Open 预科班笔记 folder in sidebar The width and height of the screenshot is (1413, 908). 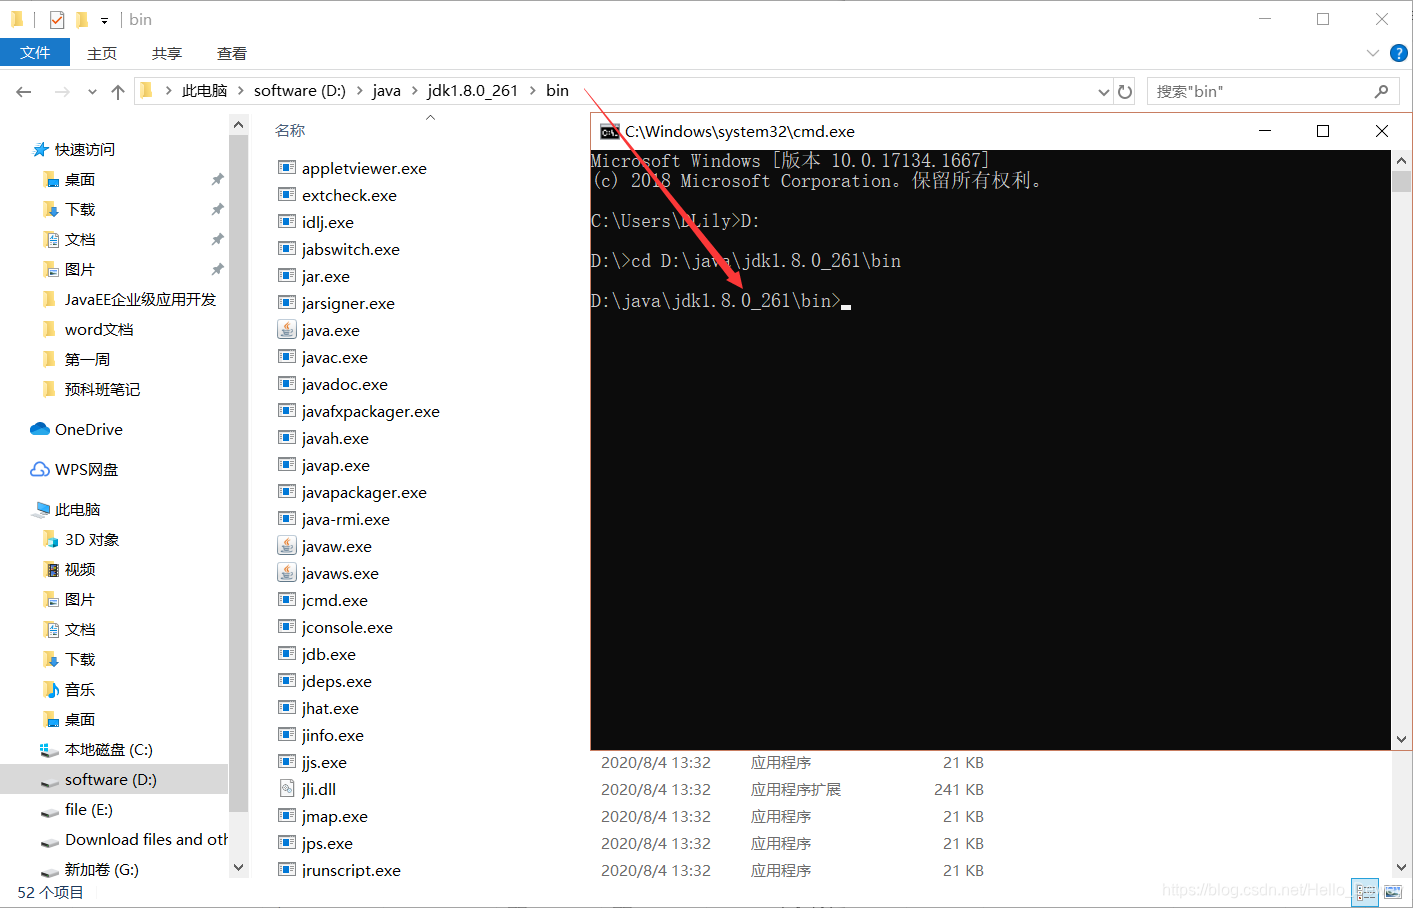pos(102,389)
